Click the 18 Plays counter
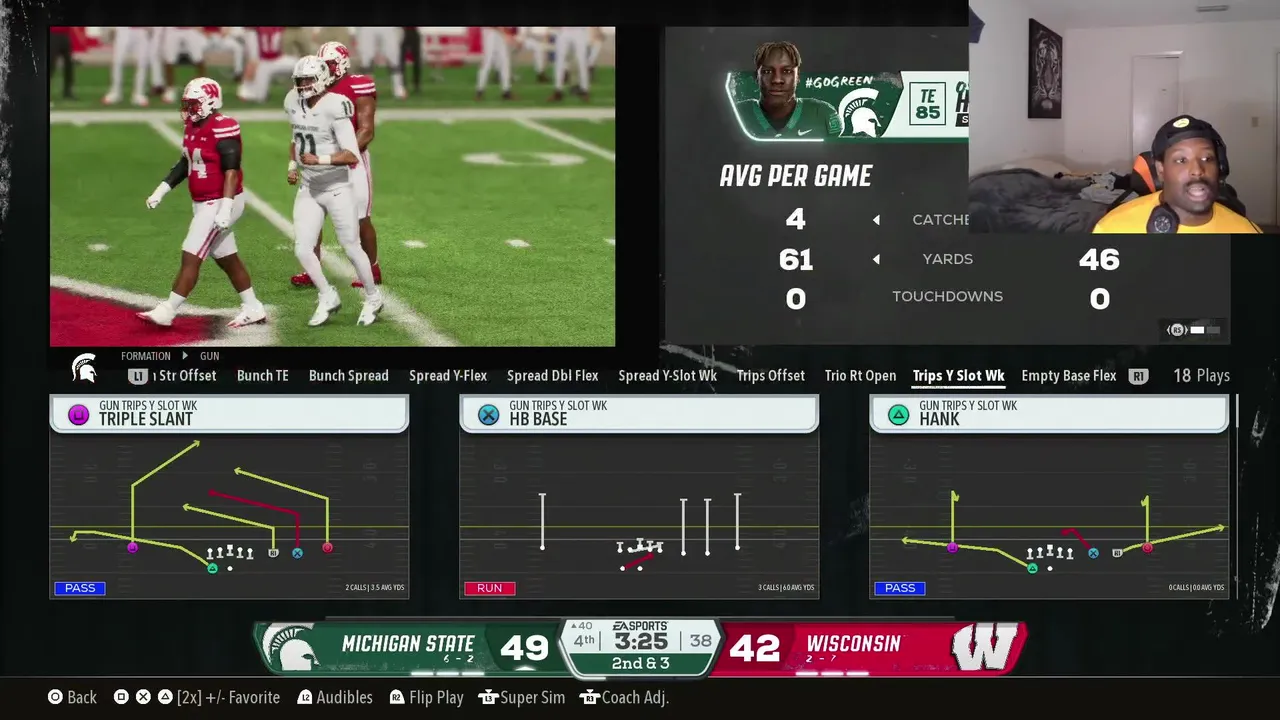1280x720 pixels. click(1201, 376)
